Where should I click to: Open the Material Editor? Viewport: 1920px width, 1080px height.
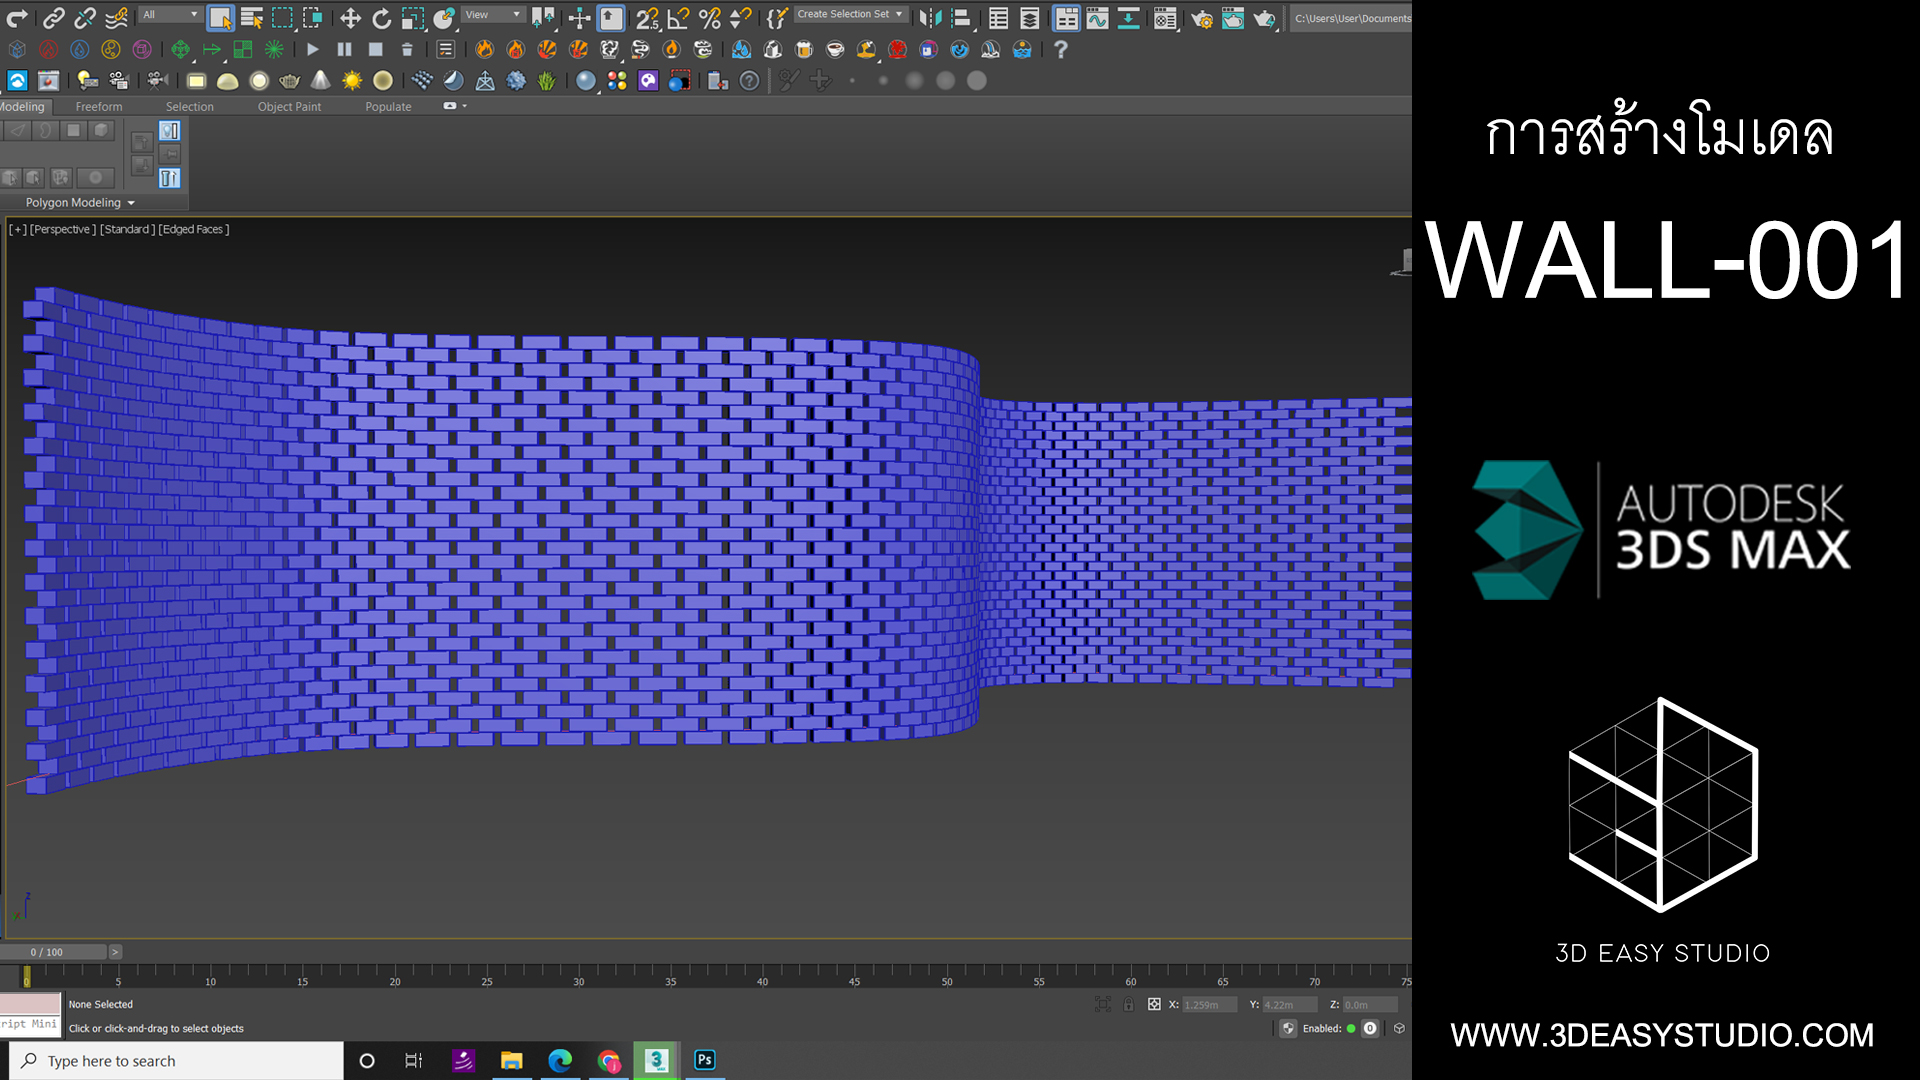[1164, 17]
